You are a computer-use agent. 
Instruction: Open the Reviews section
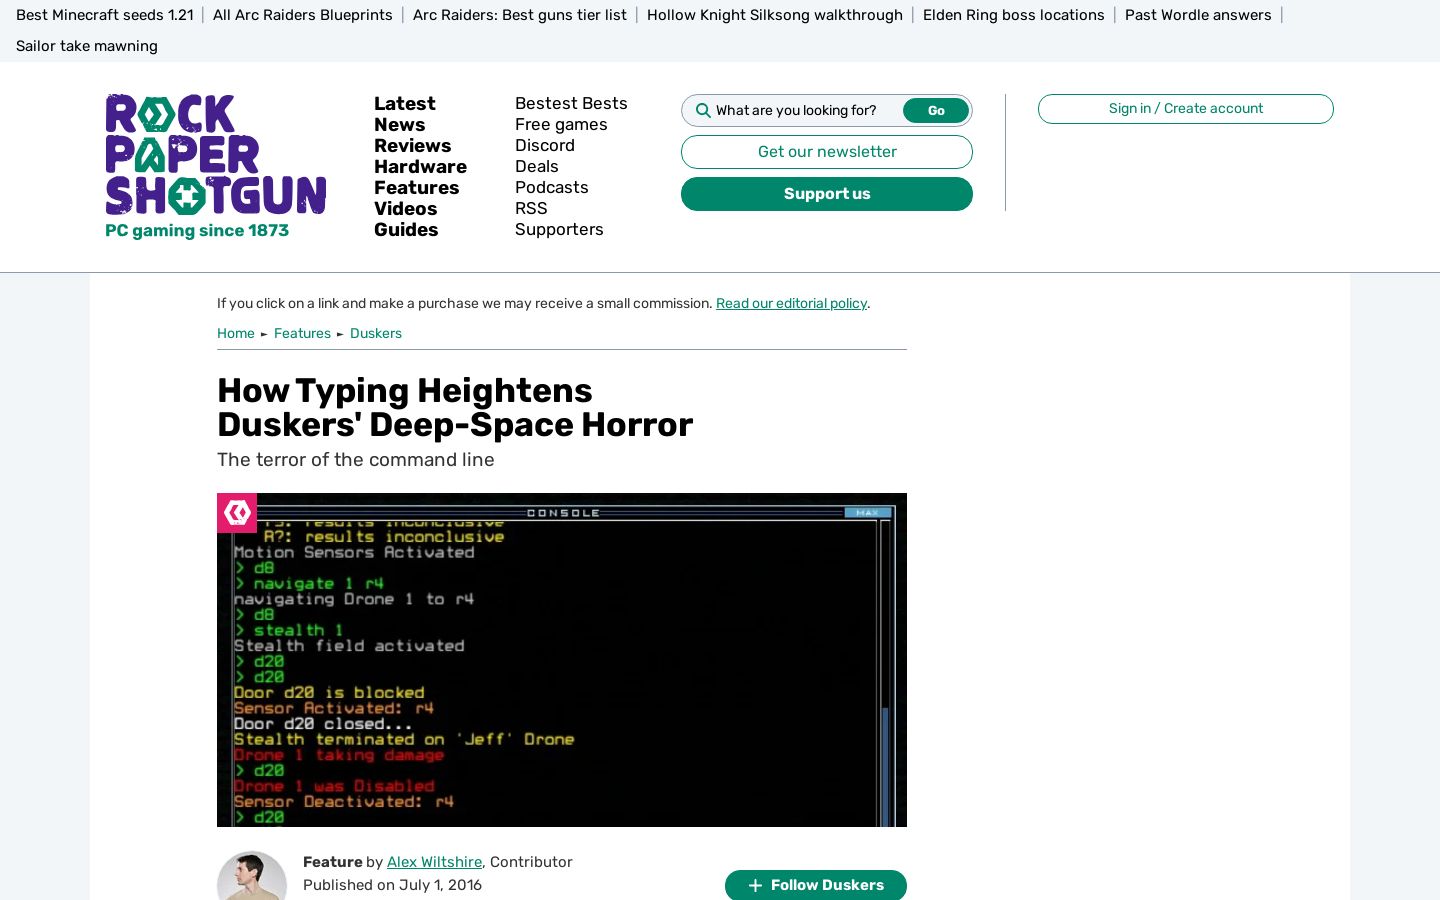[413, 146]
